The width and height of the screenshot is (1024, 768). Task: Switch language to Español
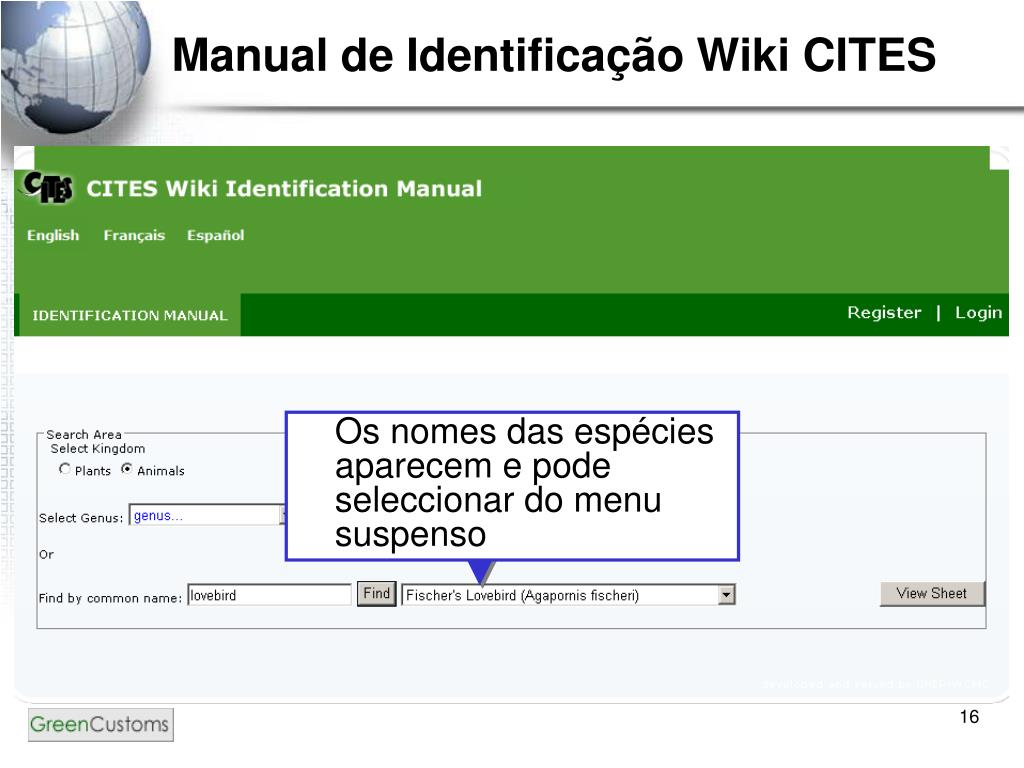click(216, 235)
